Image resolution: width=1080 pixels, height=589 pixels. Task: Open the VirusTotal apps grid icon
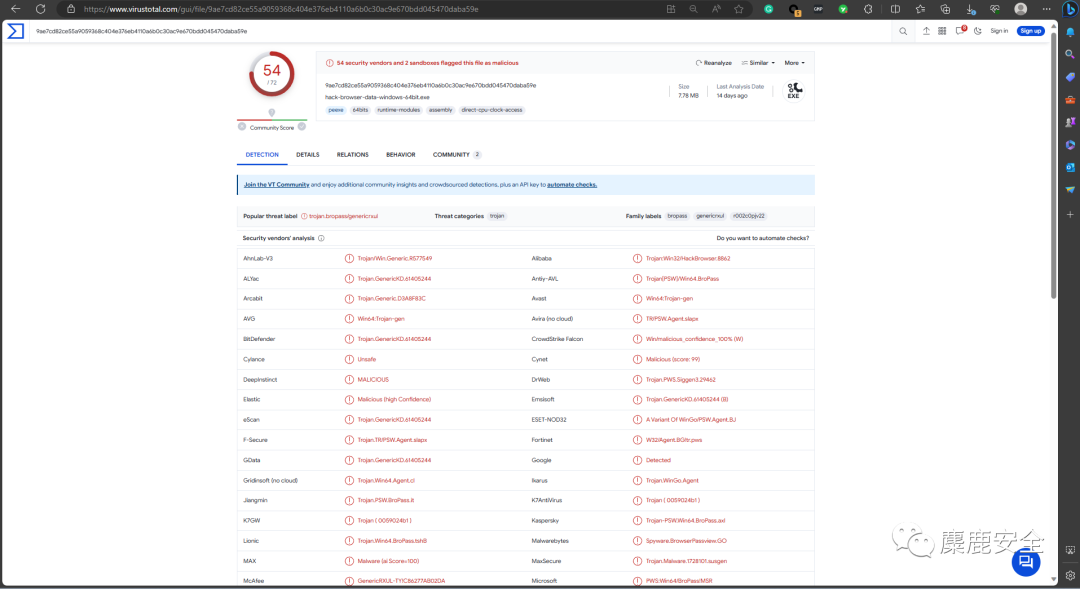click(x=942, y=31)
